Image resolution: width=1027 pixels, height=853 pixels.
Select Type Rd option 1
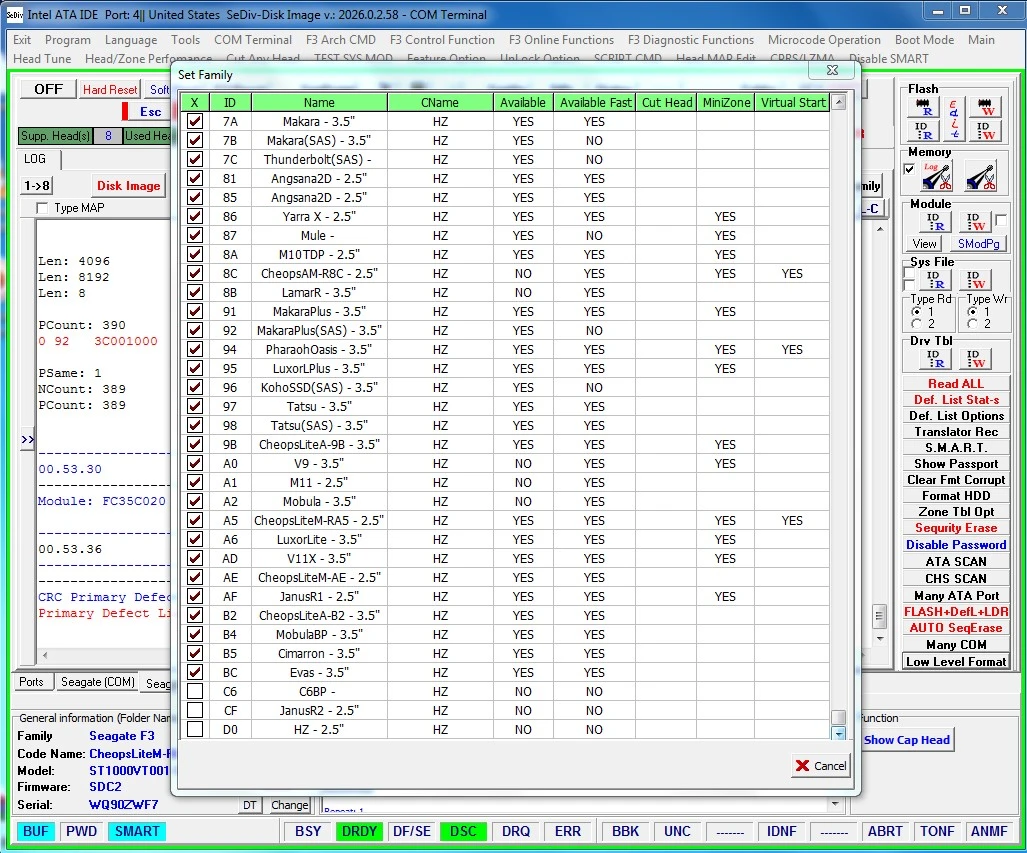click(916, 311)
